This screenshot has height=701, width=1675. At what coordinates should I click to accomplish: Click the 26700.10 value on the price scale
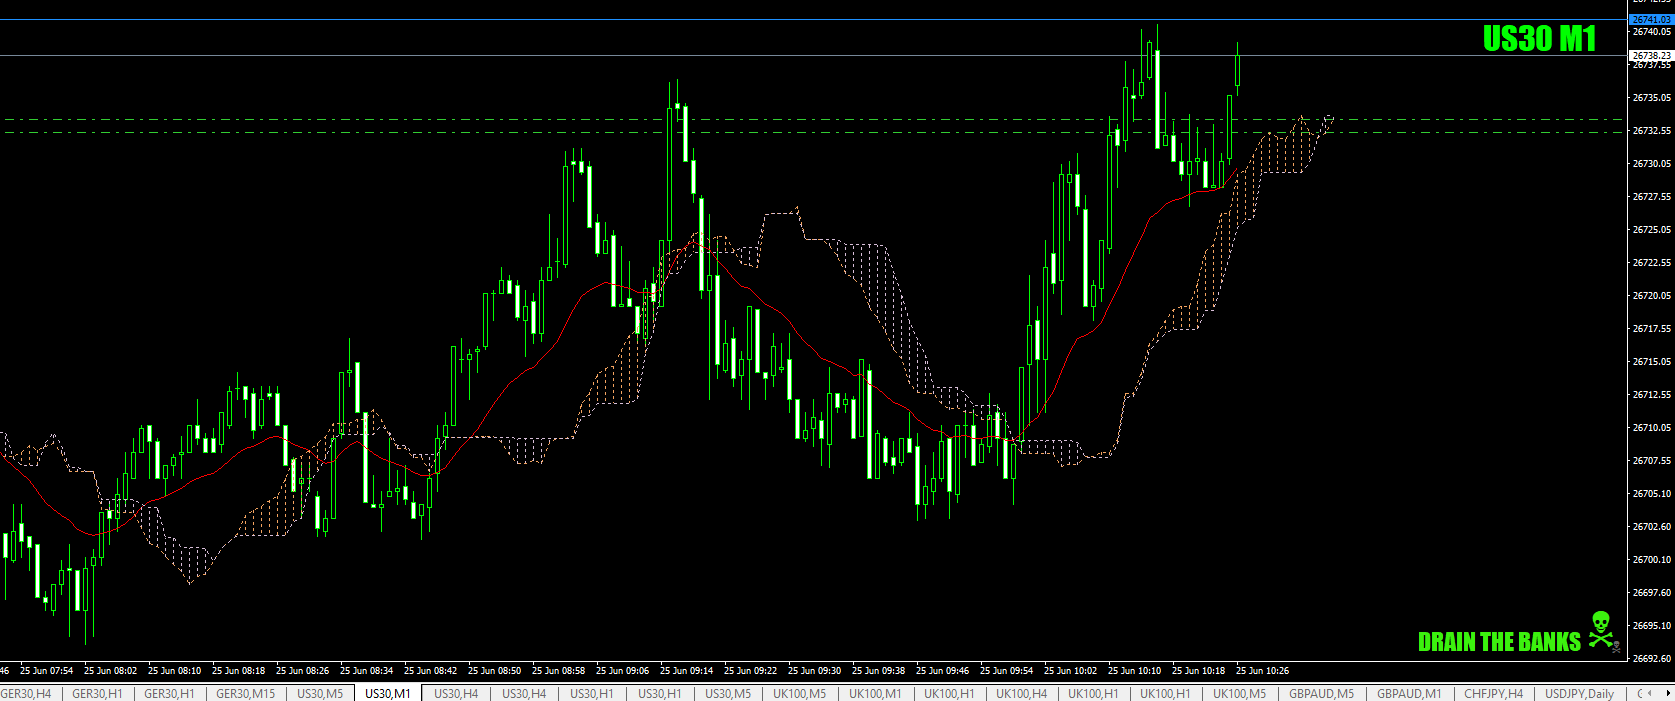pyautogui.click(x=1651, y=560)
